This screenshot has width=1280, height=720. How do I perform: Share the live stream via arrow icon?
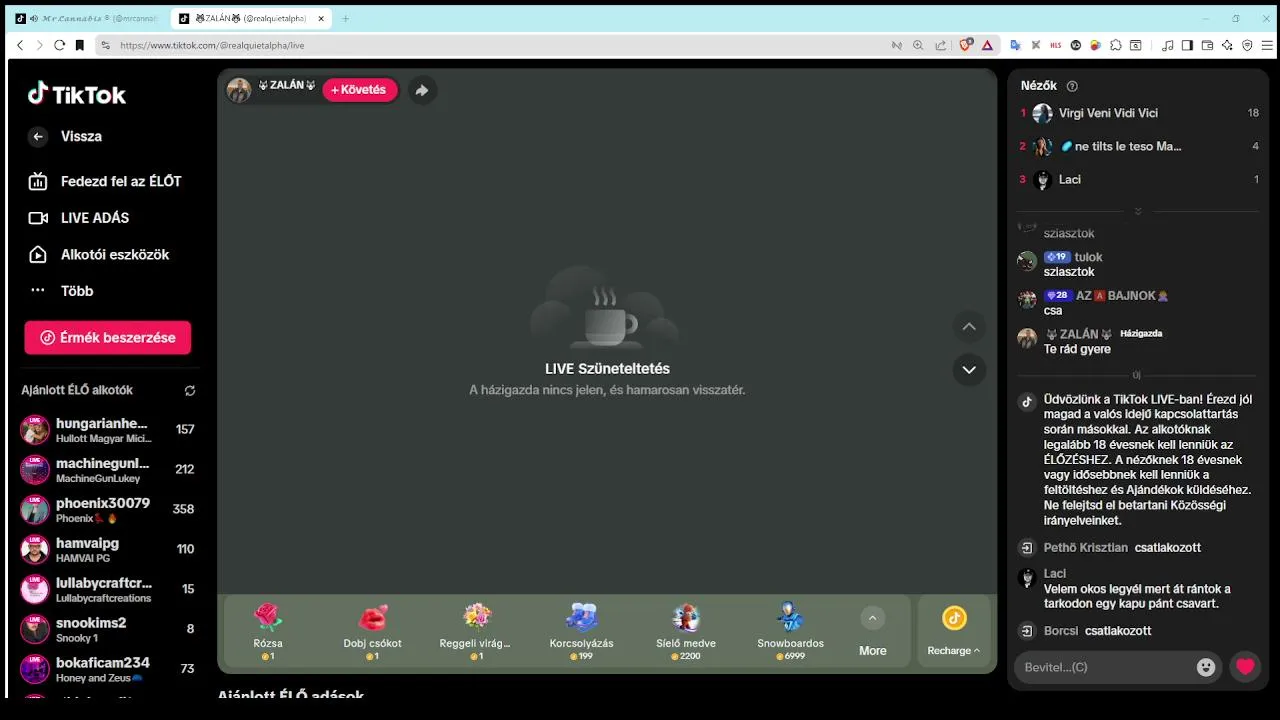[x=422, y=90]
